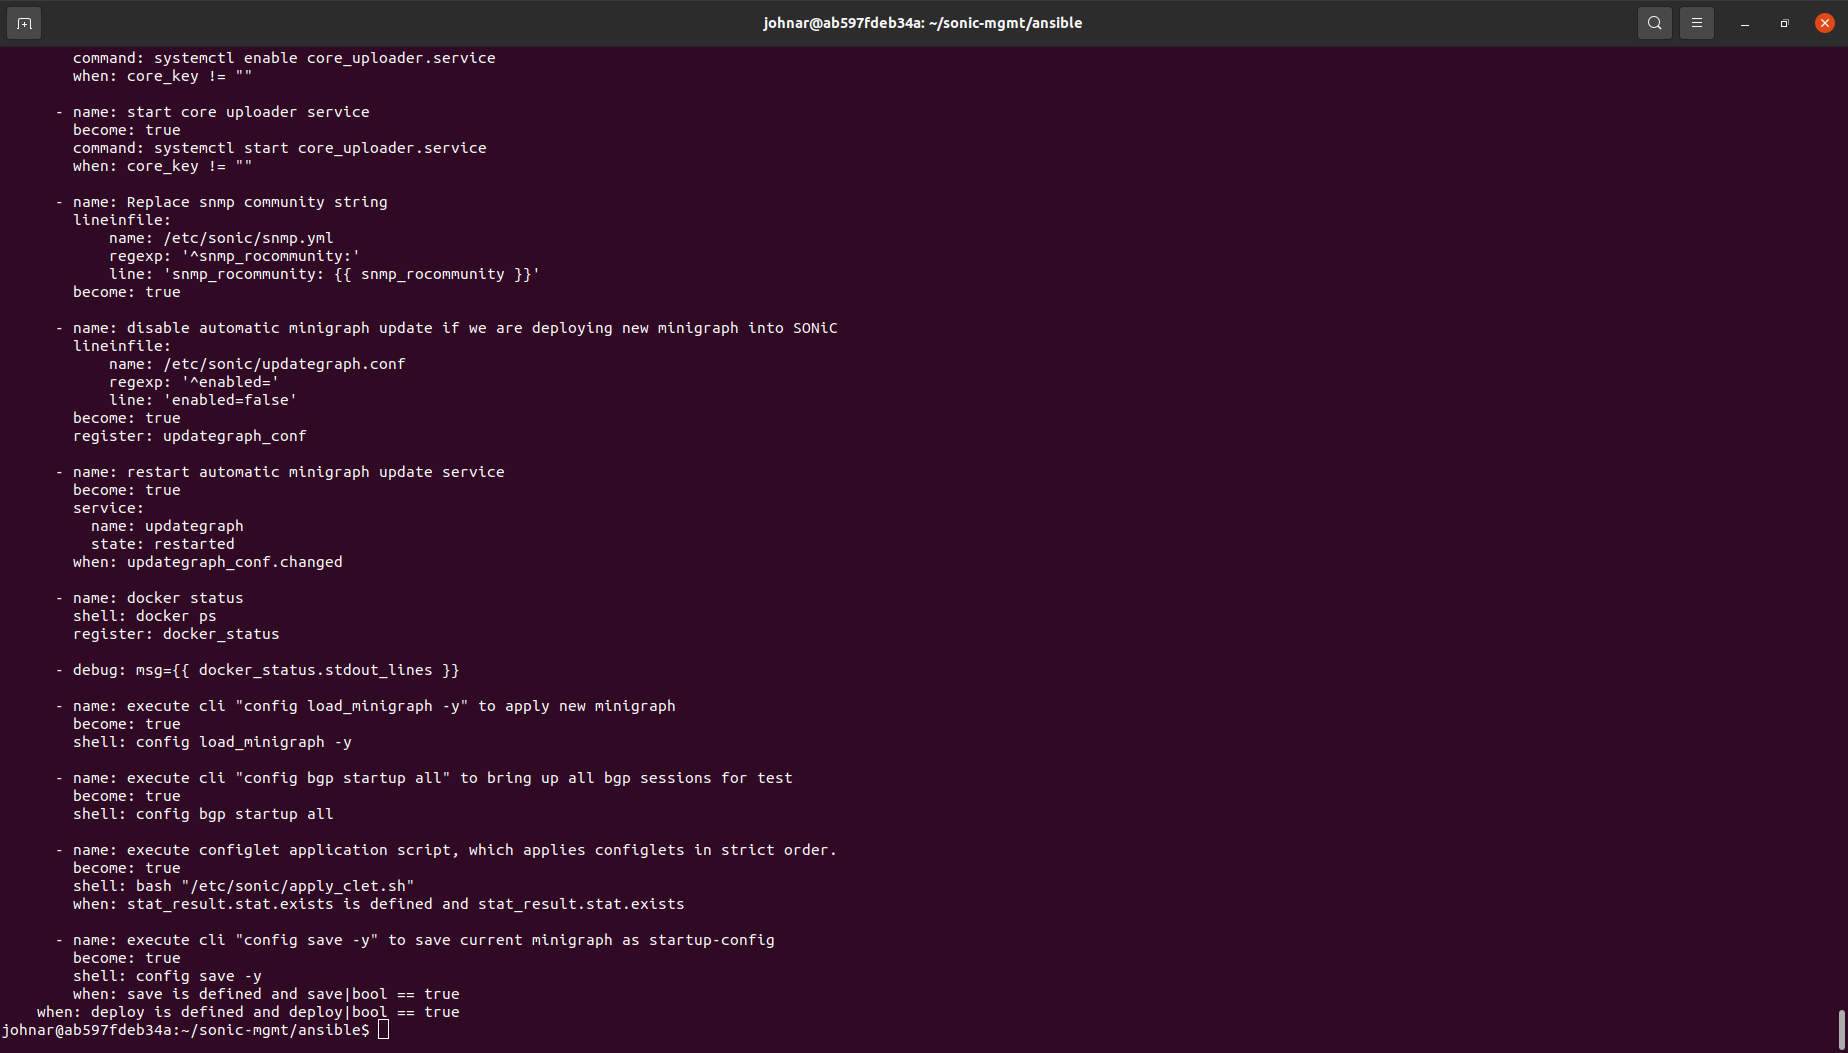Click 'service:' line
The image size is (1848, 1053).
108,508
